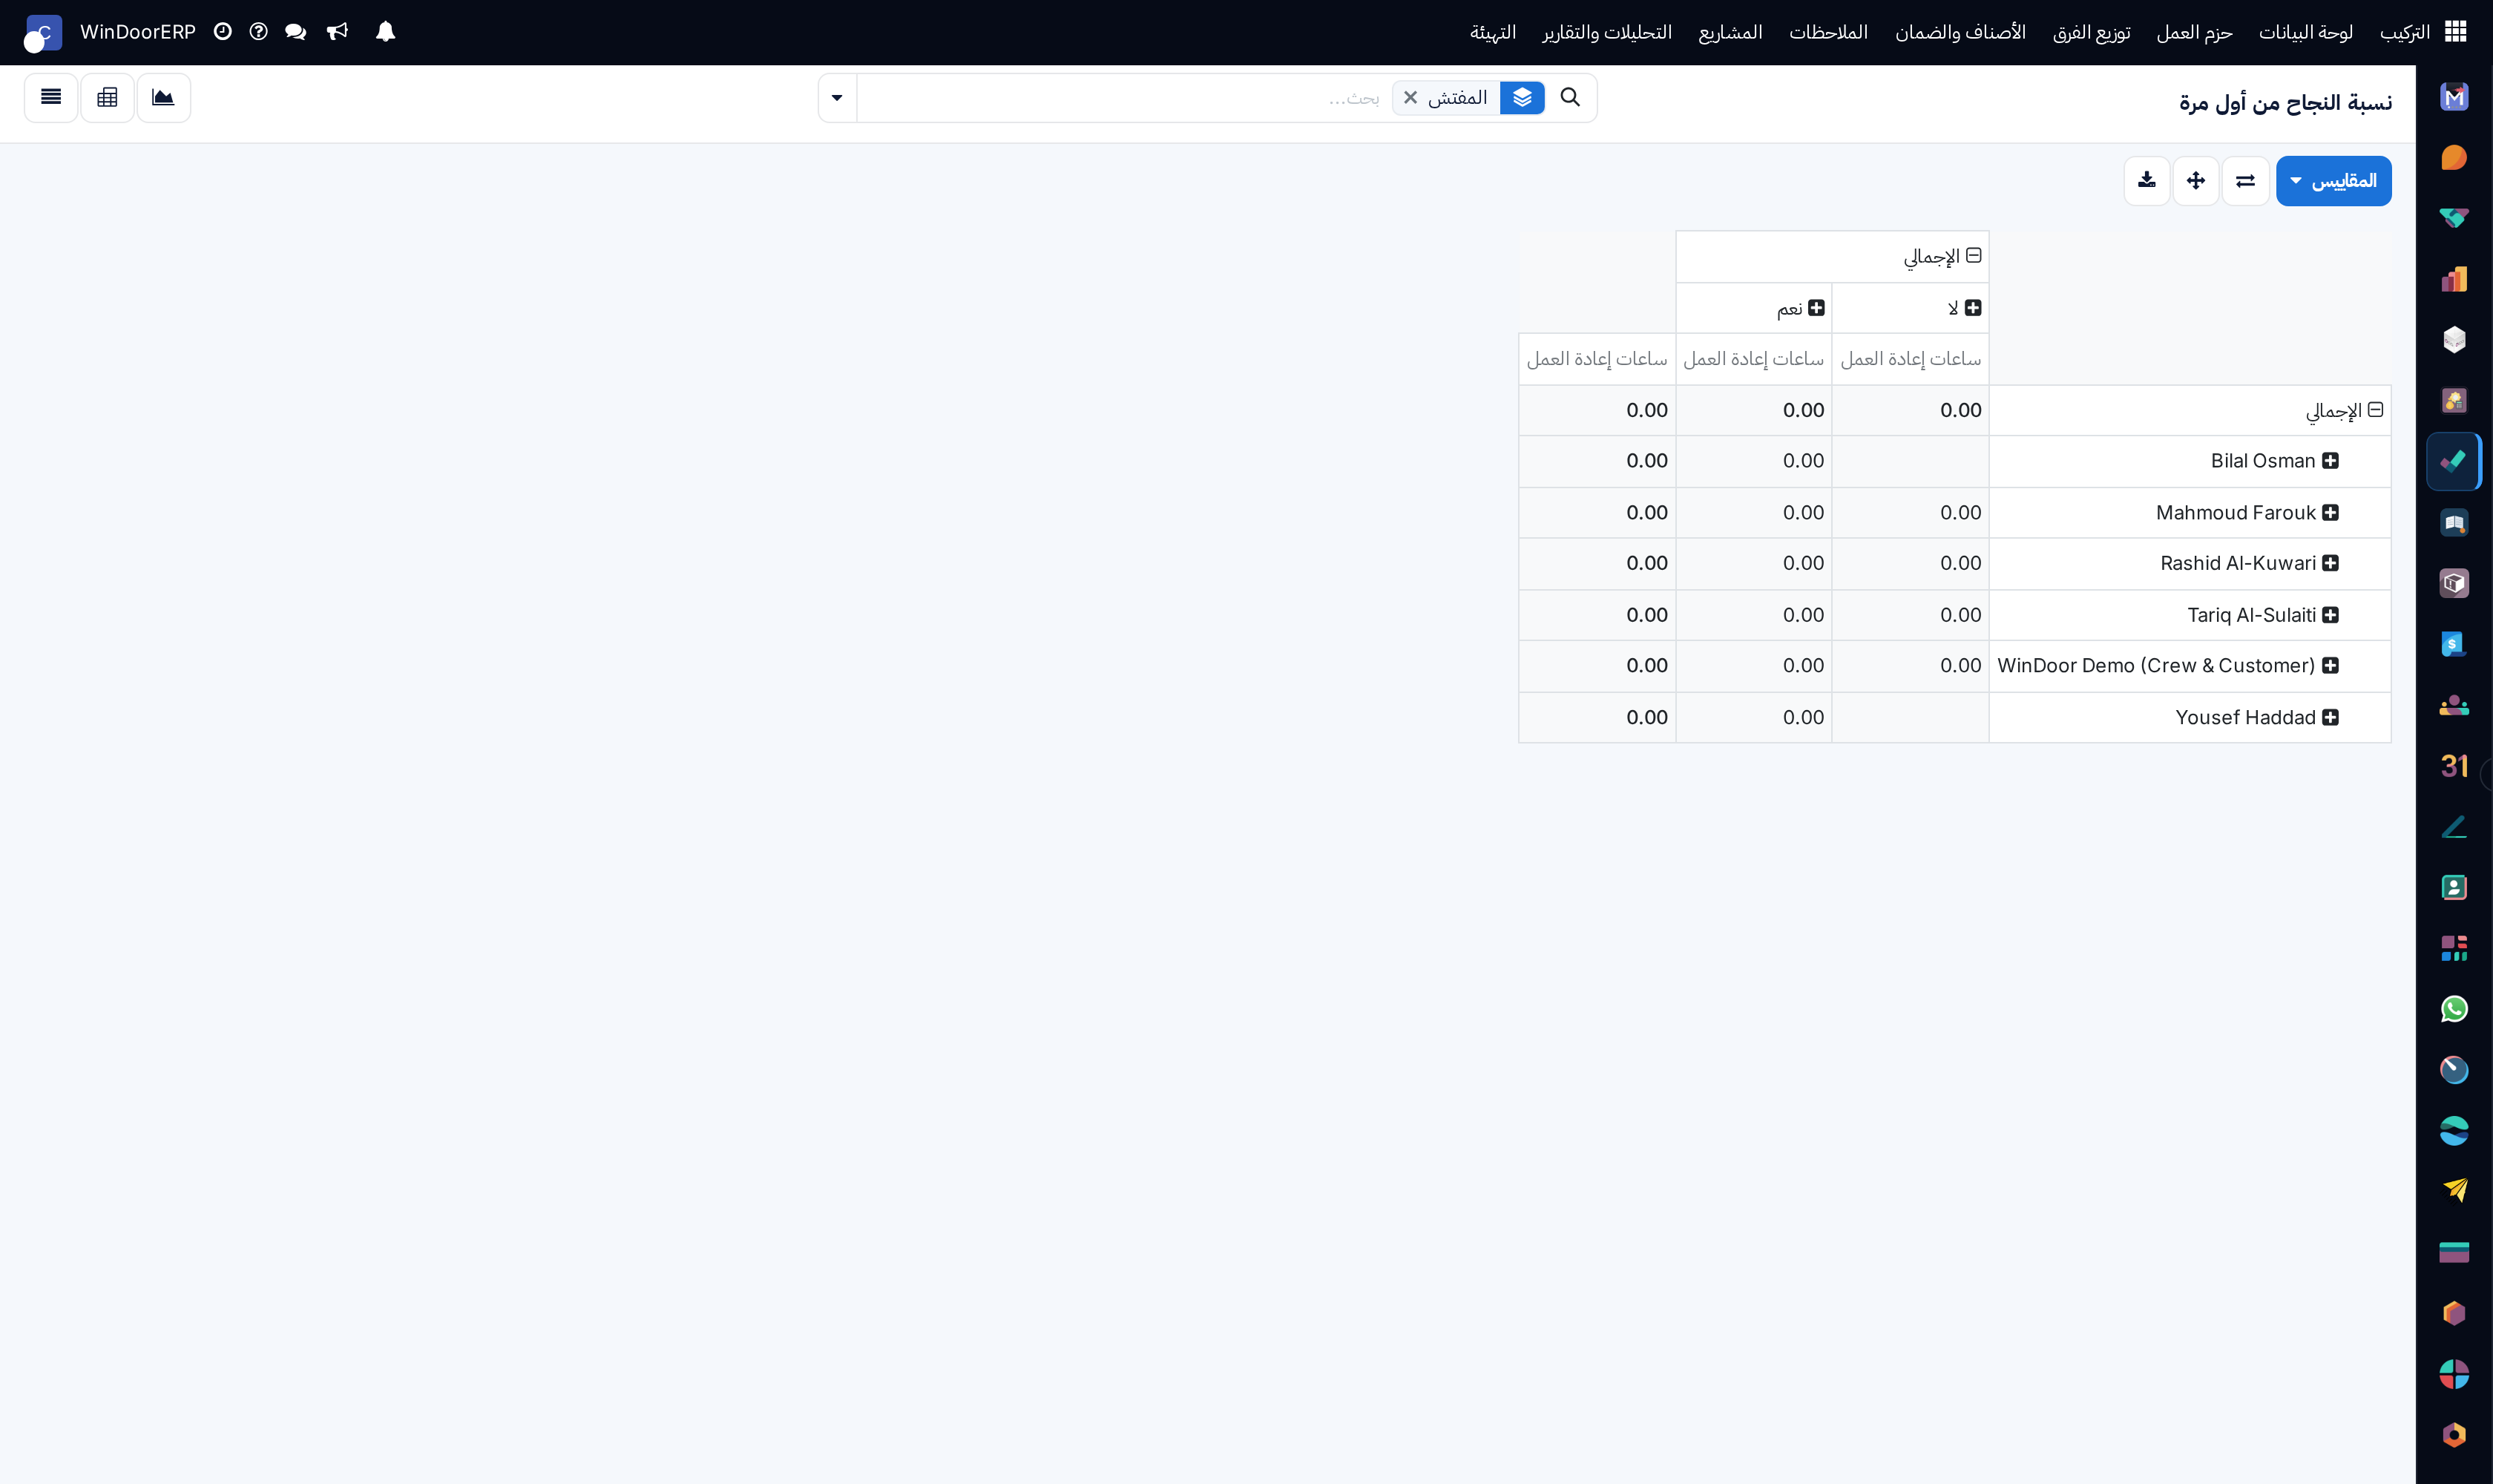Download the pivot table as spreadsheet
The width and height of the screenshot is (2493, 1484).
(2146, 180)
